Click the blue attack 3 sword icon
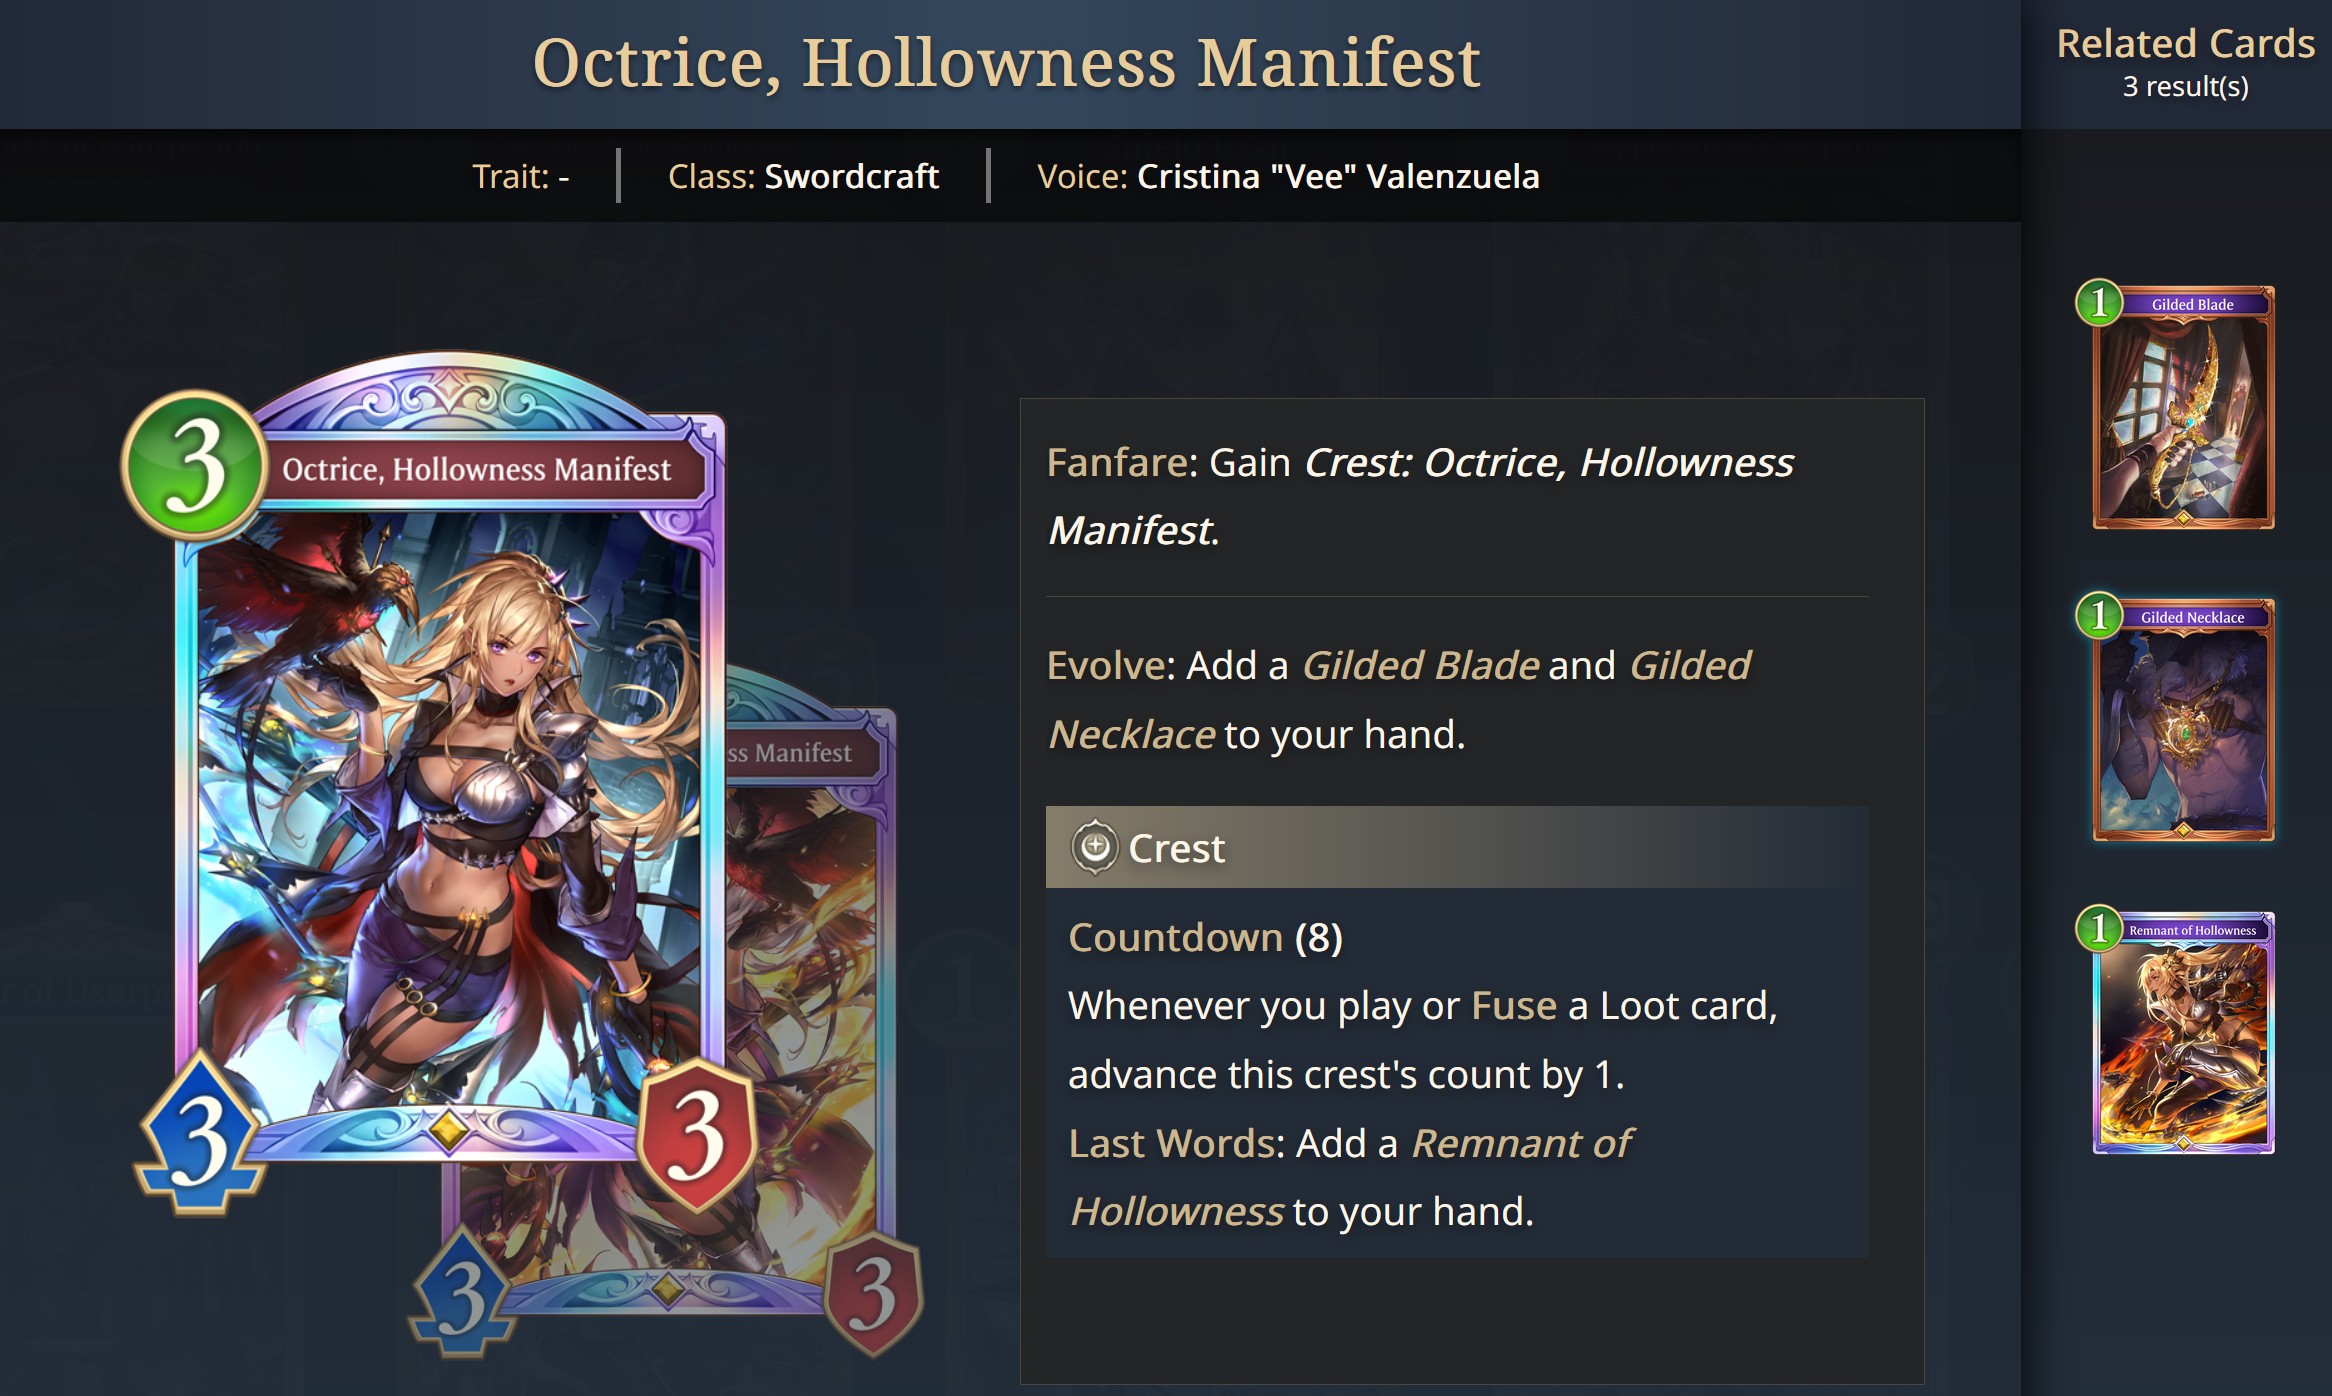2332x1396 pixels. pos(200,1135)
